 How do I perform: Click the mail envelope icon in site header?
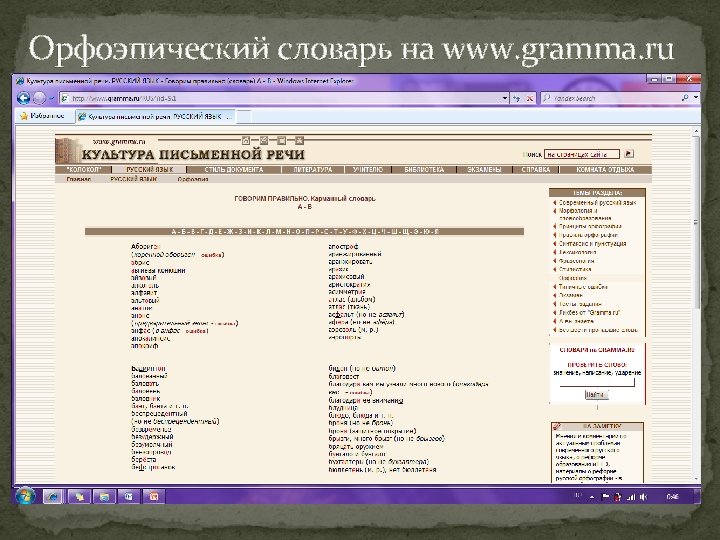[264, 140]
